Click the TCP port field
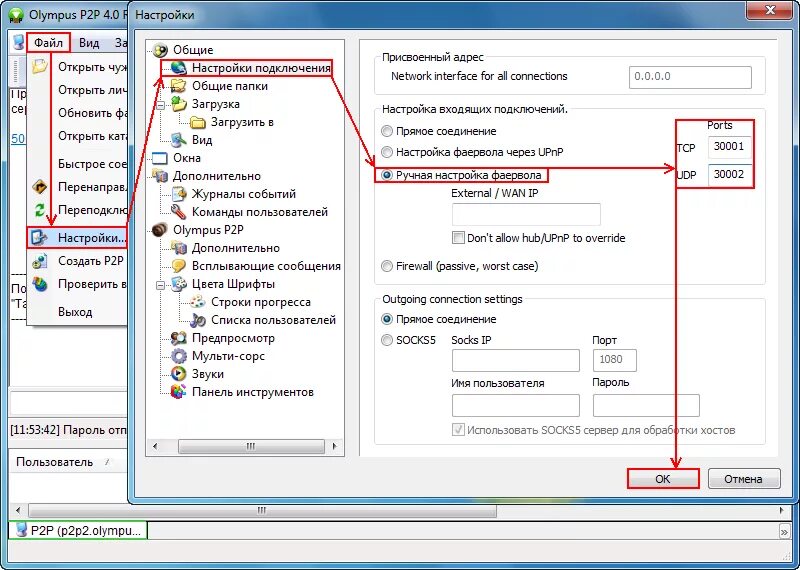This screenshot has width=800, height=570. click(x=730, y=146)
